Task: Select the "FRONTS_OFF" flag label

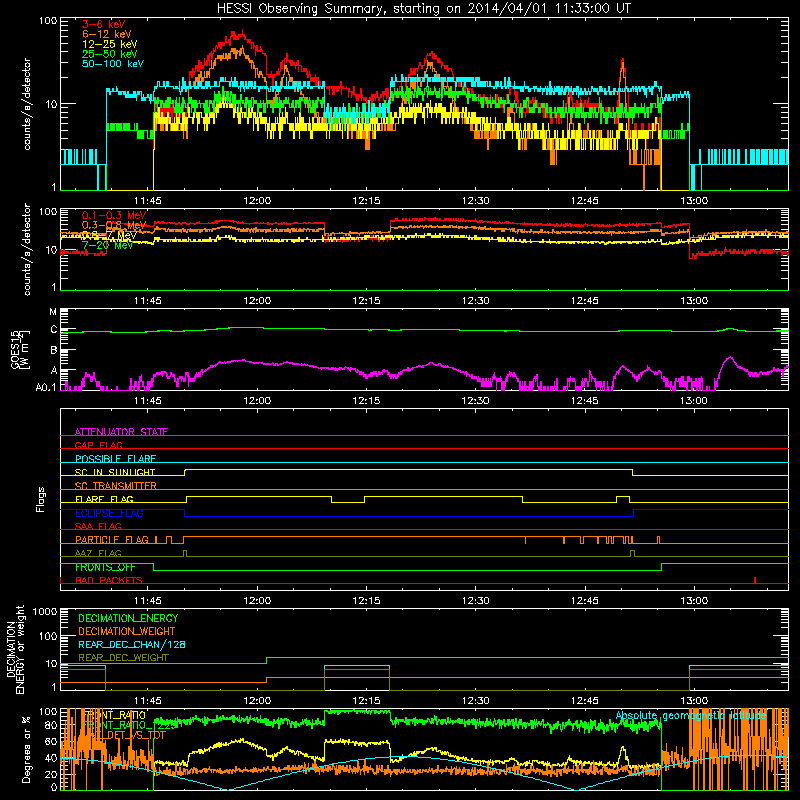Action: point(105,567)
